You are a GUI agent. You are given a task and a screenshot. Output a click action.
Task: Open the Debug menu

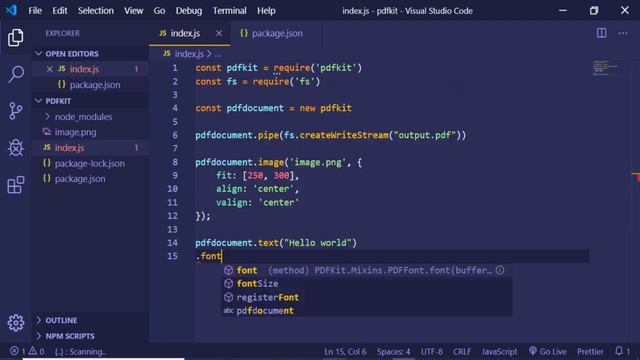189,11
